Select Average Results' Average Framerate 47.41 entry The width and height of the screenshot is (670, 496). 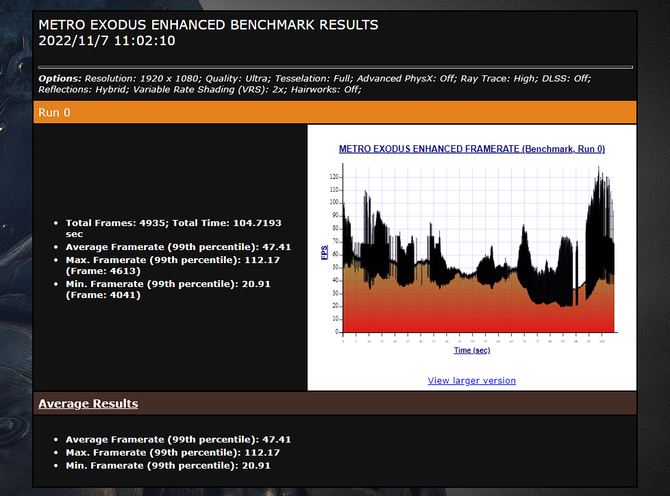(x=178, y=440)
